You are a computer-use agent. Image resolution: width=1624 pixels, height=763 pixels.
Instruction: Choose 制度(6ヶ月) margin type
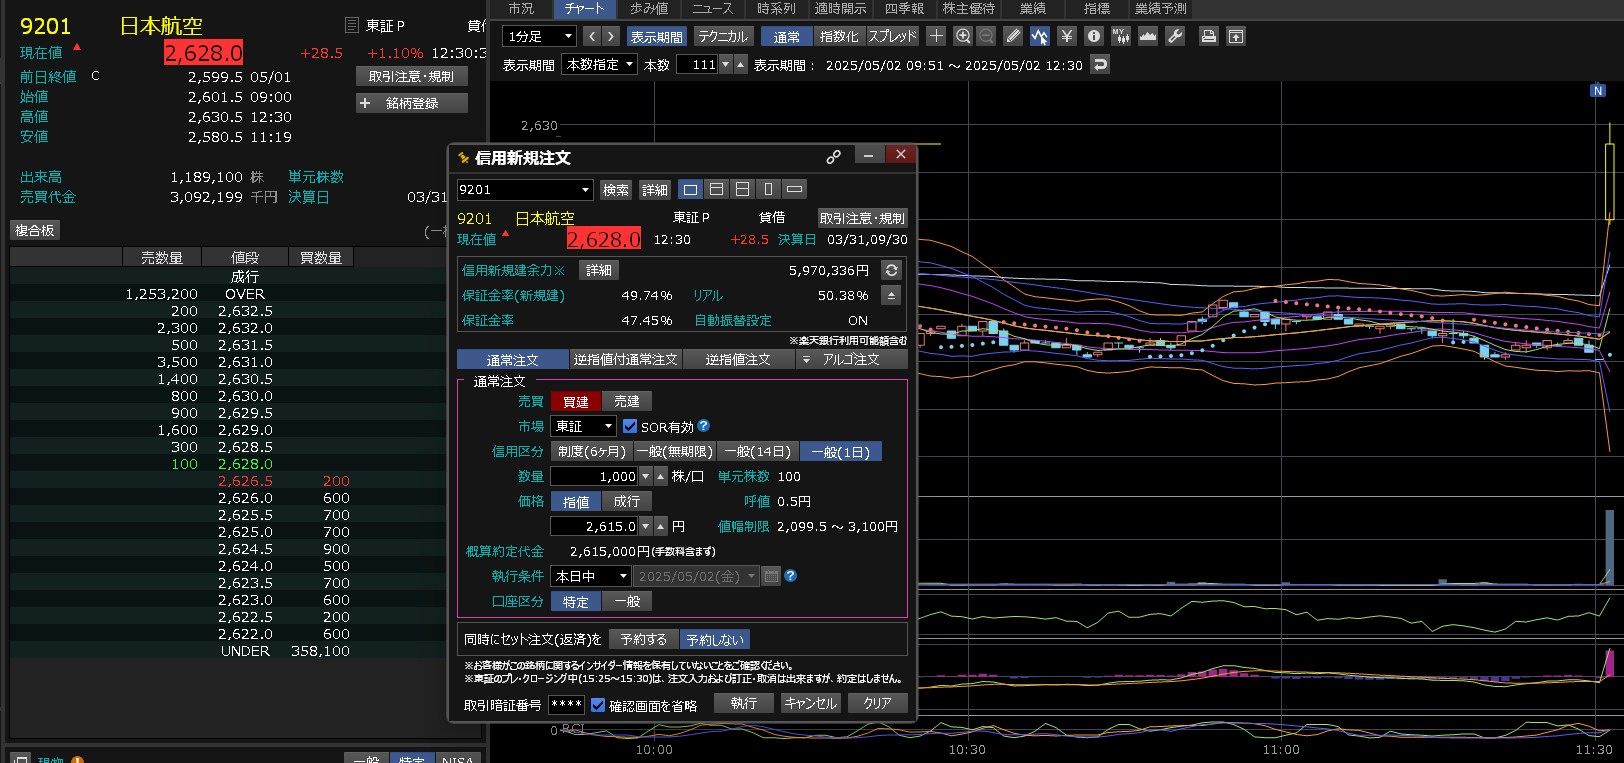click(x=592, y=451)
